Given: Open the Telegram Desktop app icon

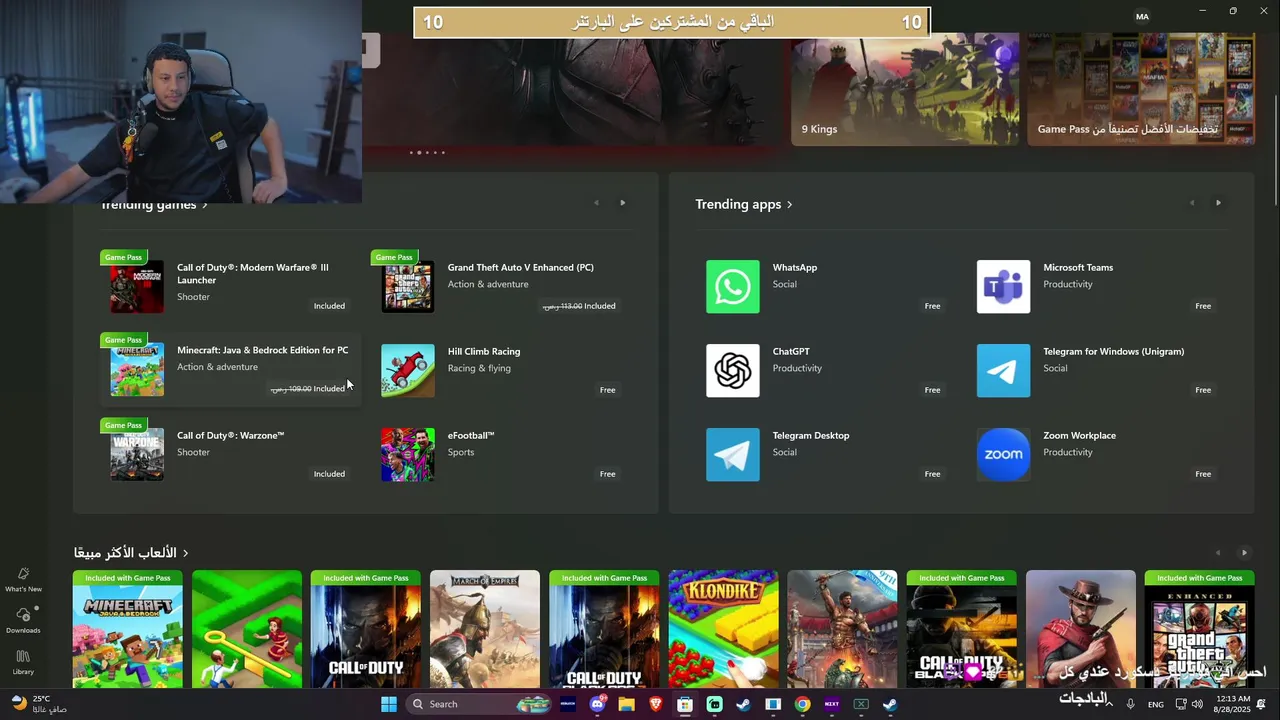Looking at the screenshot, I should 733,455.
